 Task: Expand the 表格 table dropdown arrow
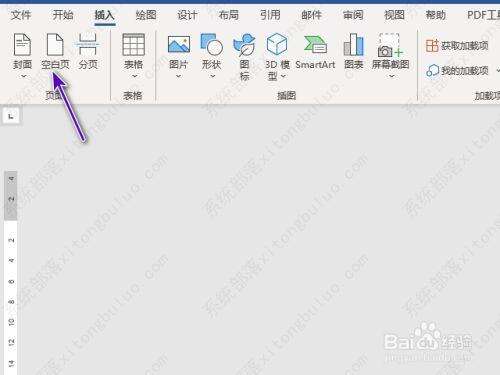pyautogui.click(x=134, y=76)
